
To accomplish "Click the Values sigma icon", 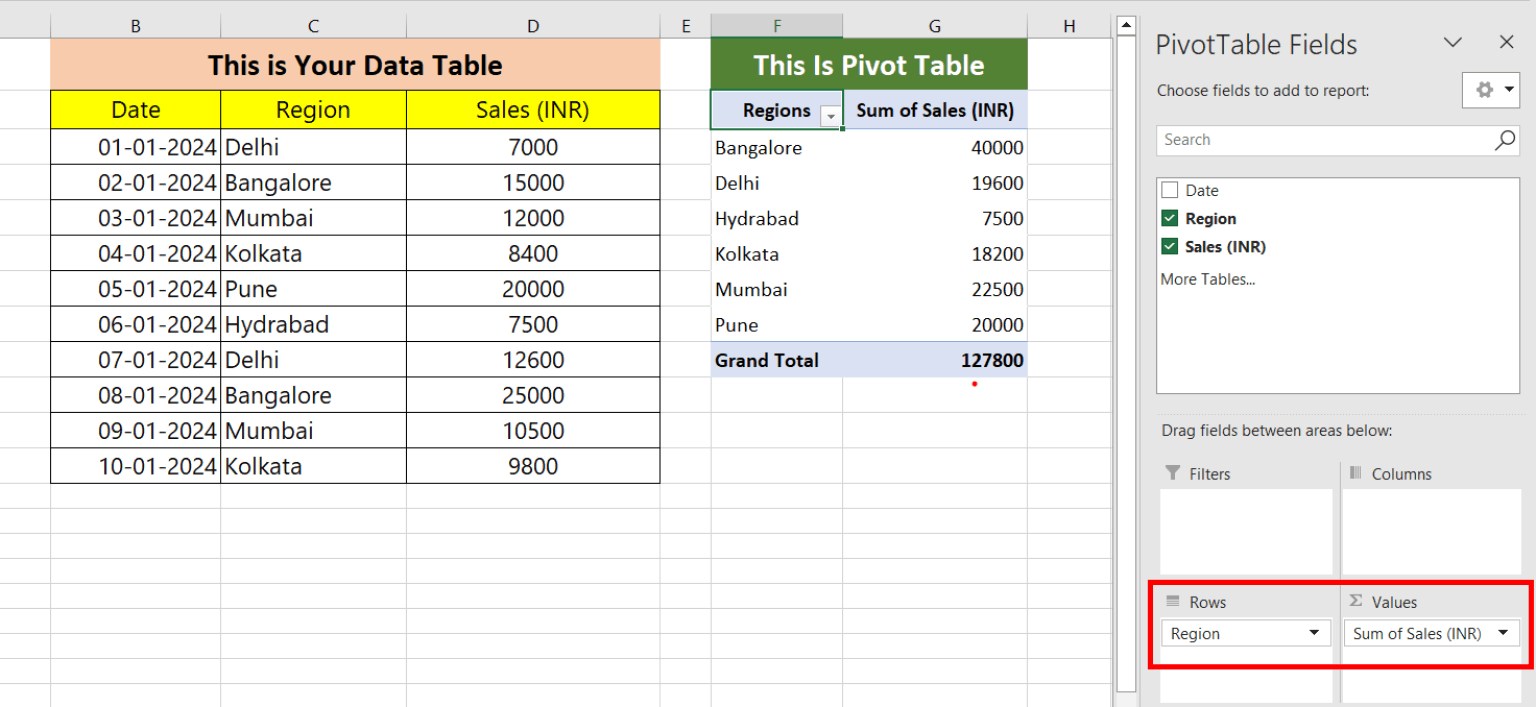I will tap(1356, 601).
